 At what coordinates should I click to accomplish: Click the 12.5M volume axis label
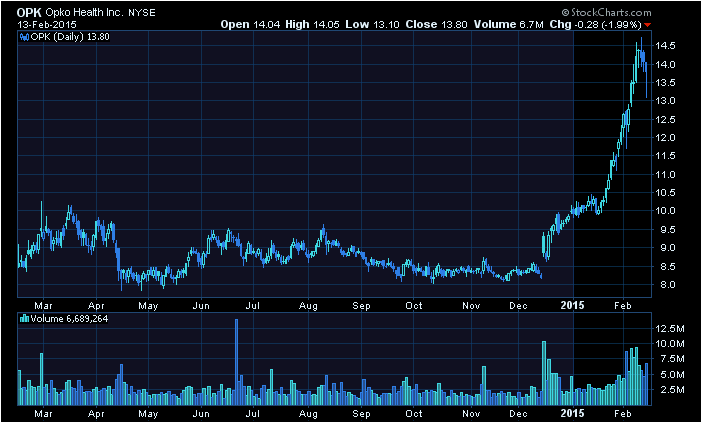(671, 329)
